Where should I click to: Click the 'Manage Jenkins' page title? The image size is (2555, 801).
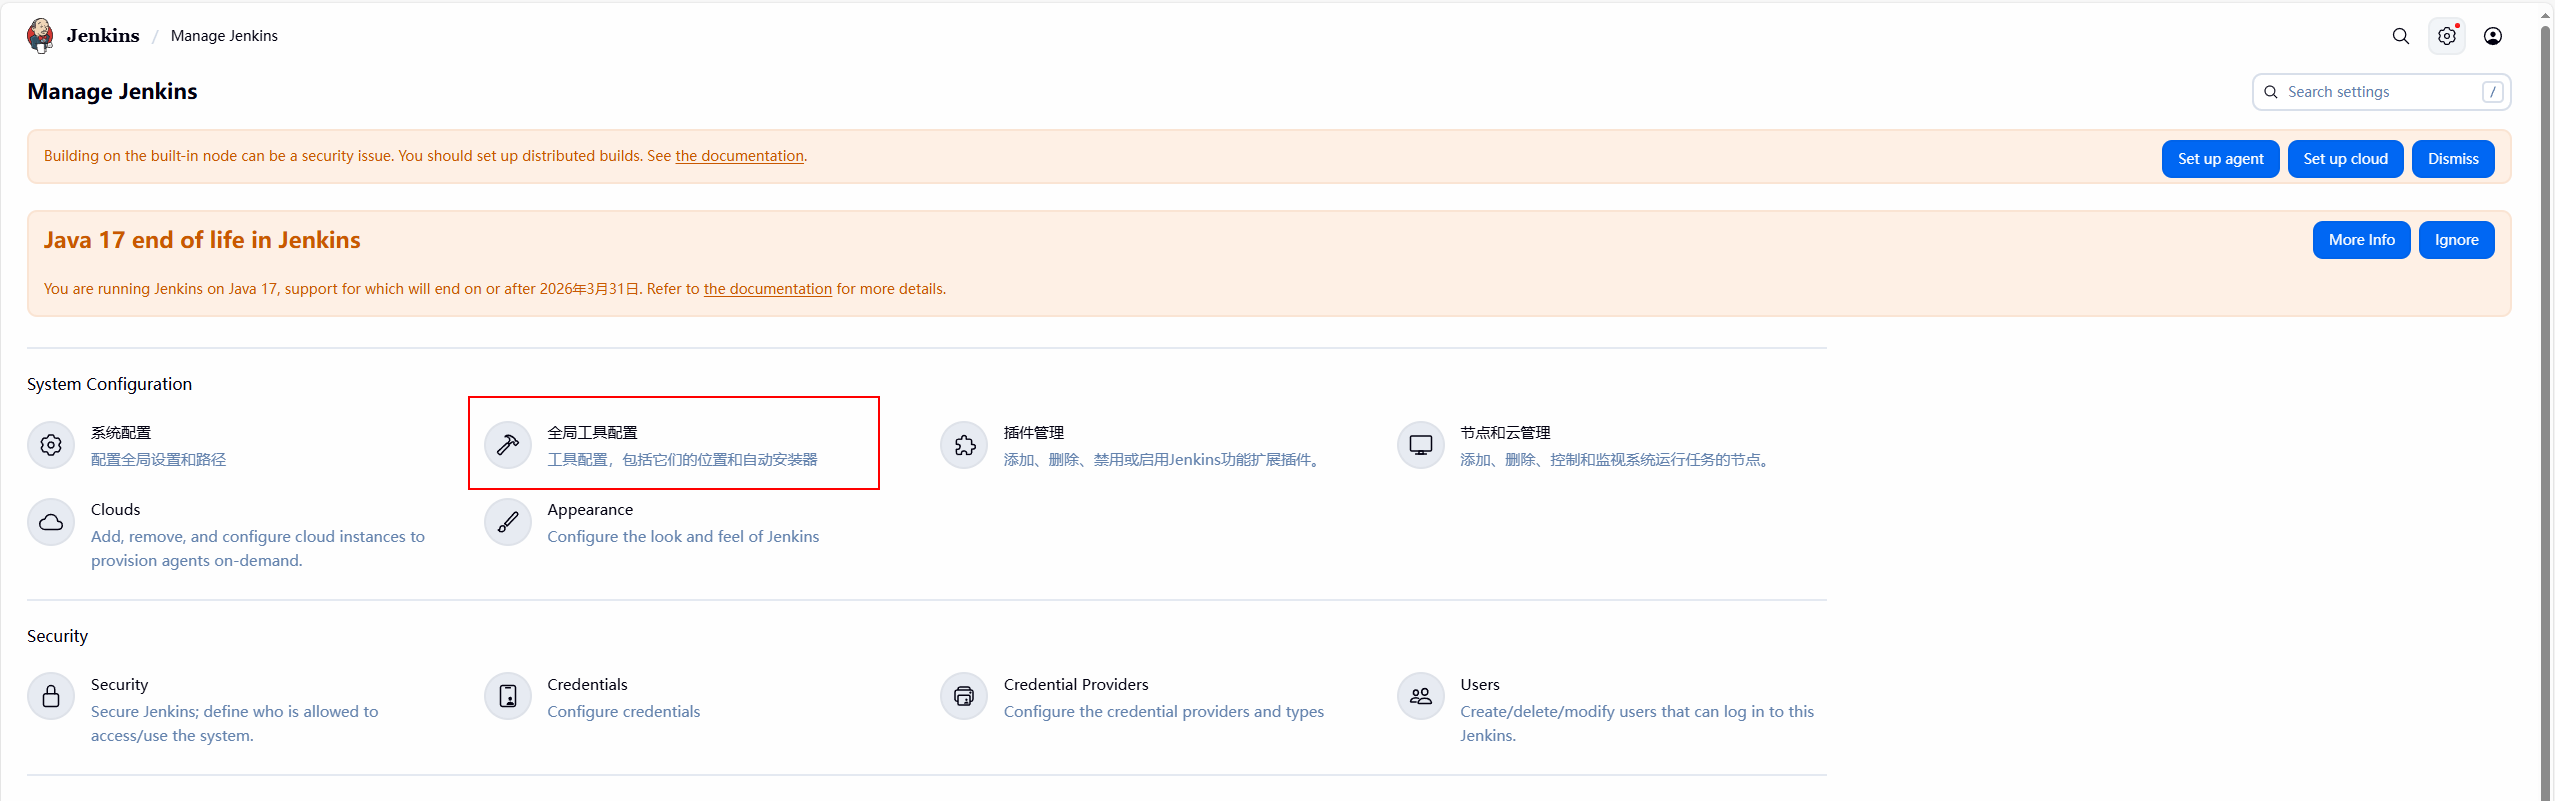(112, 92)
